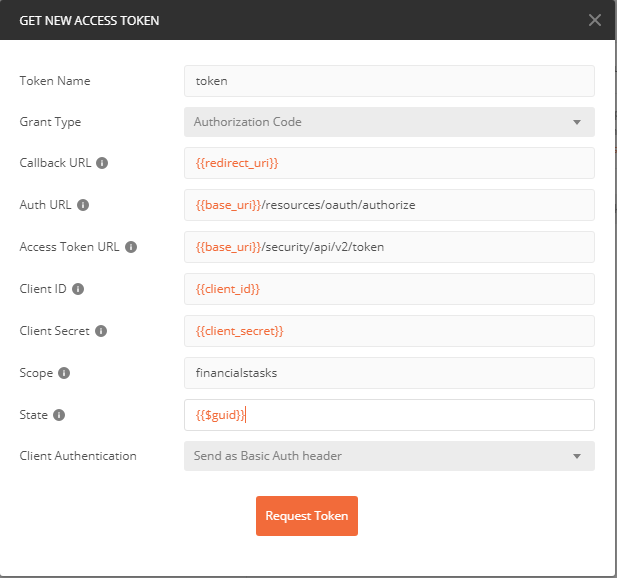Image resolution: width=617 pixels, height=579 pixels.
Task: Click info icon beside Access Token URL
Action: click(x=131, y=247)
